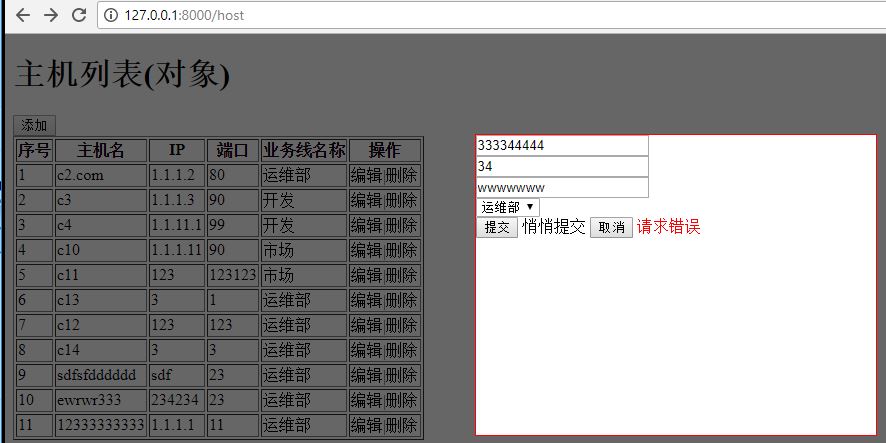Click 开发 cell in row c3

(304, 200)
